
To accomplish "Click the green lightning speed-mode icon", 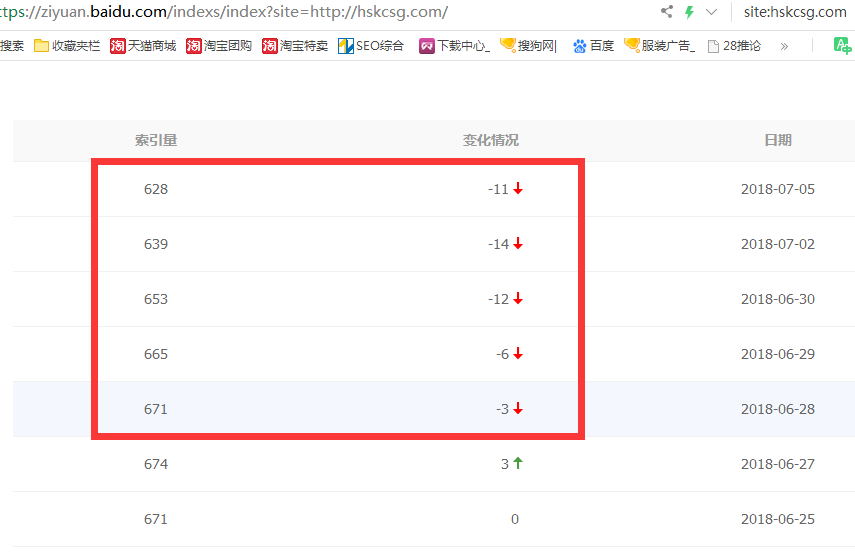I will click(x=689, y=12).
